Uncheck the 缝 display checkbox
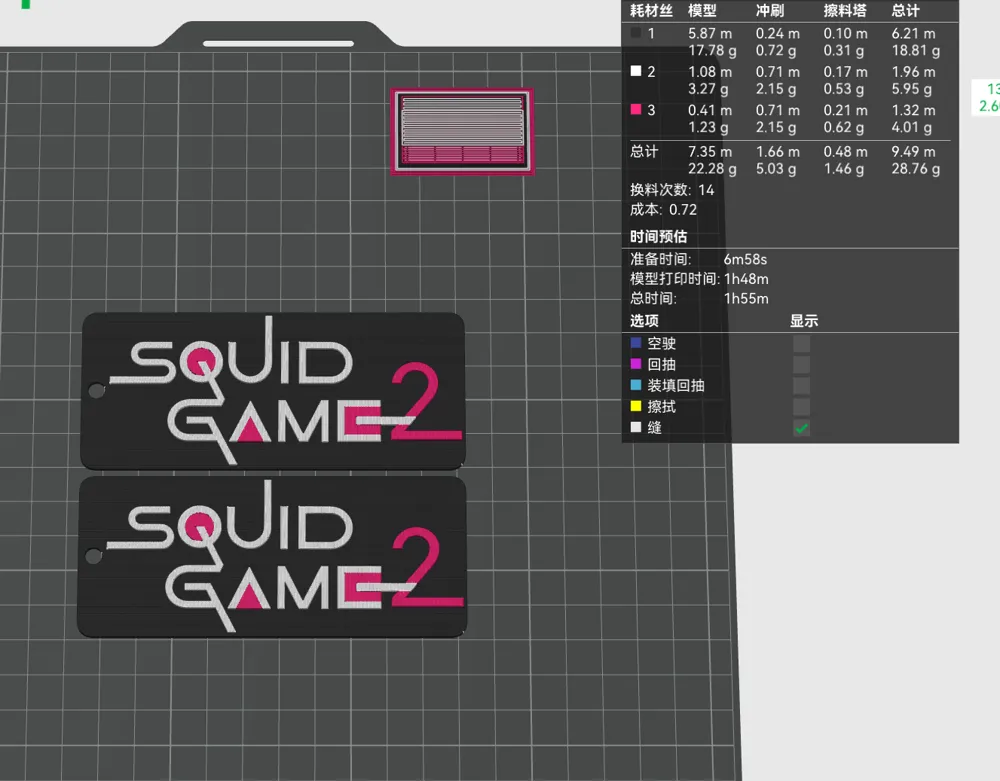Viewport: 1000px width, 781px height. pos(802,428)
